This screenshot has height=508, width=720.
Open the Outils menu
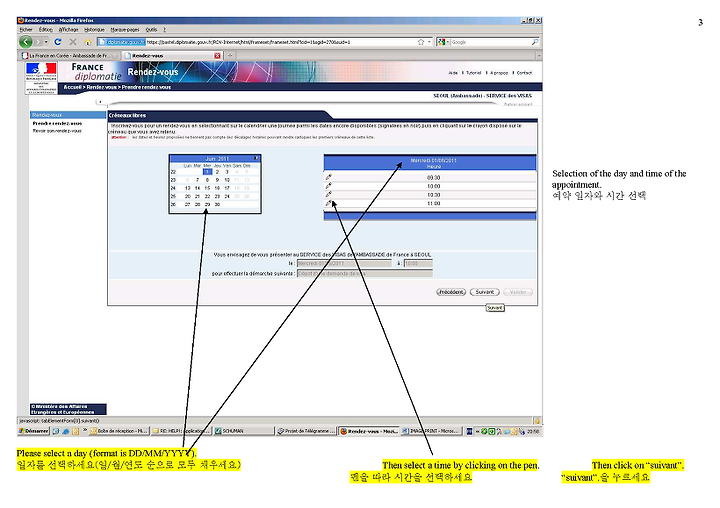point(152,29)
